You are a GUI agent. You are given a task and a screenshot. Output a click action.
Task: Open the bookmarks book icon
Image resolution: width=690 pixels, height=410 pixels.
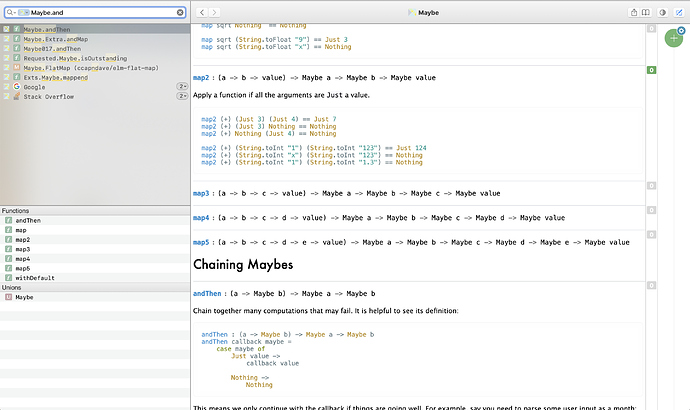646,12
